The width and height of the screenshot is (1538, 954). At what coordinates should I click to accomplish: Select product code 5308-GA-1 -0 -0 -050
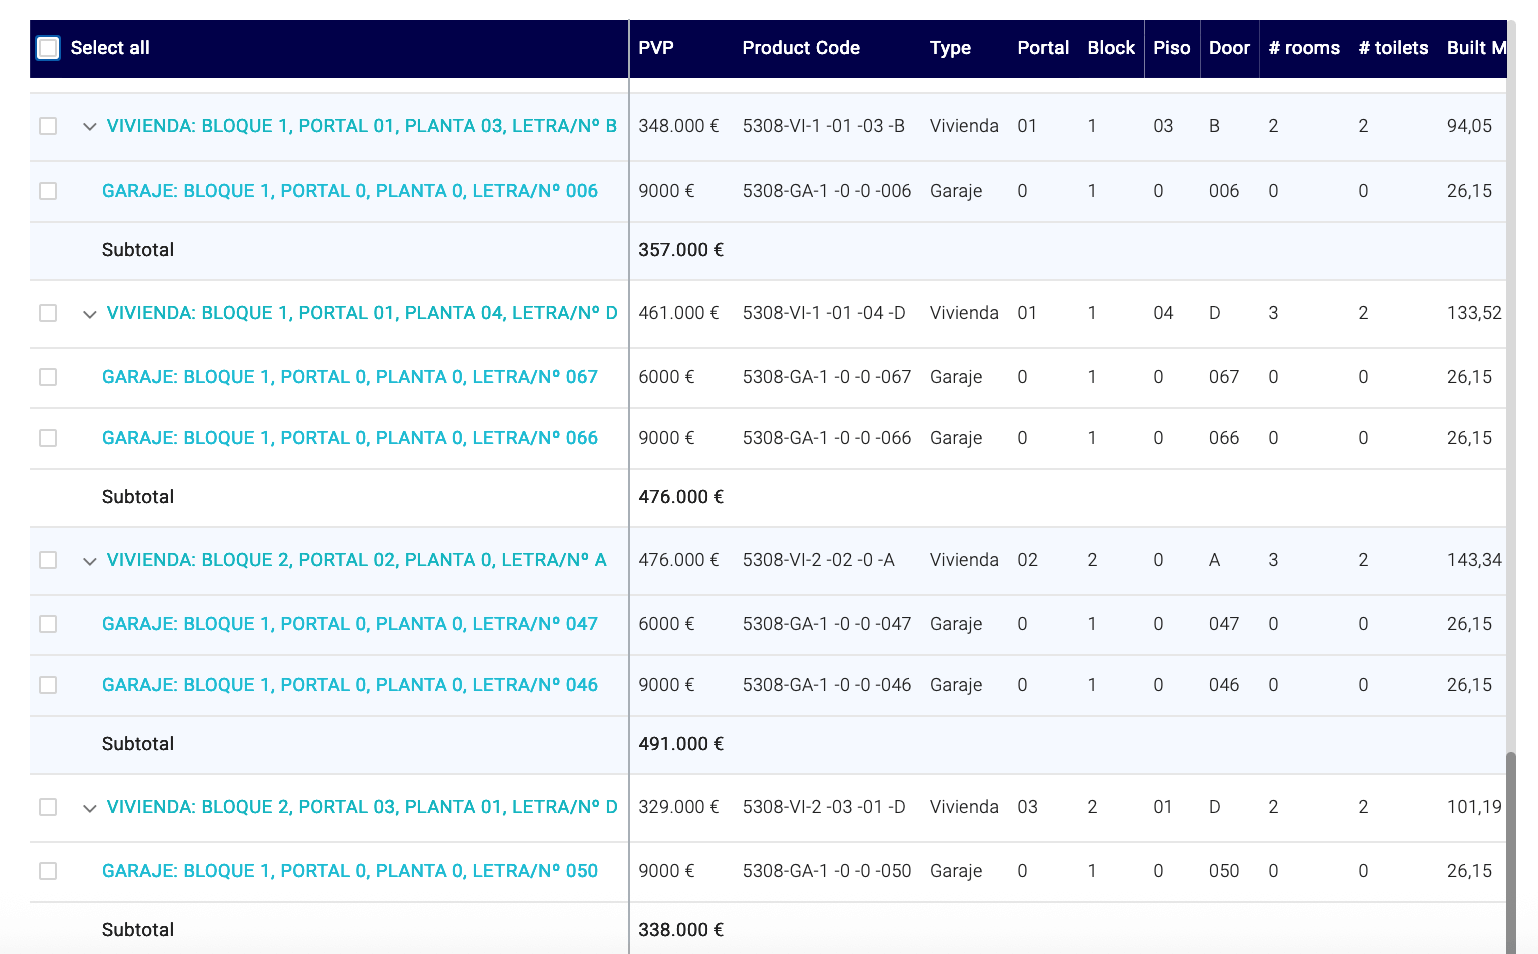pyautogui.click(x=827, y=871)
